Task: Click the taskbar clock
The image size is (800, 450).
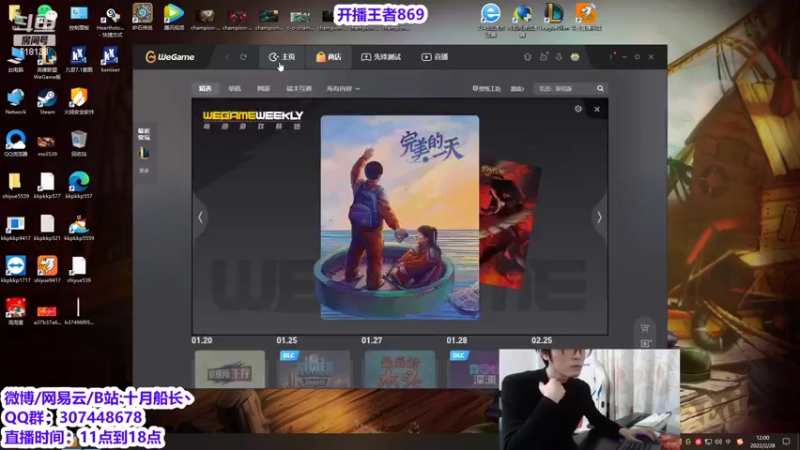Action: click(x=763, y=441)
